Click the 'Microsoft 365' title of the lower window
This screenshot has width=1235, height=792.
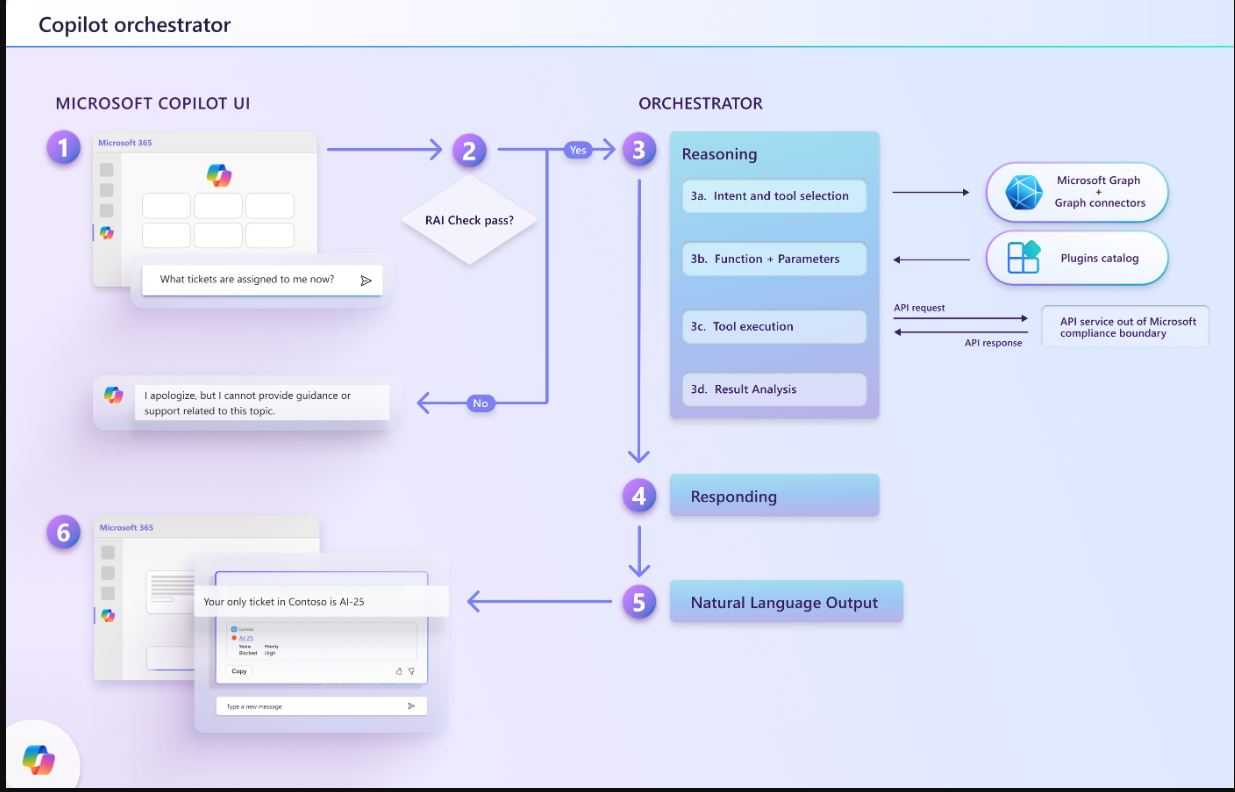tap(126, 528)
